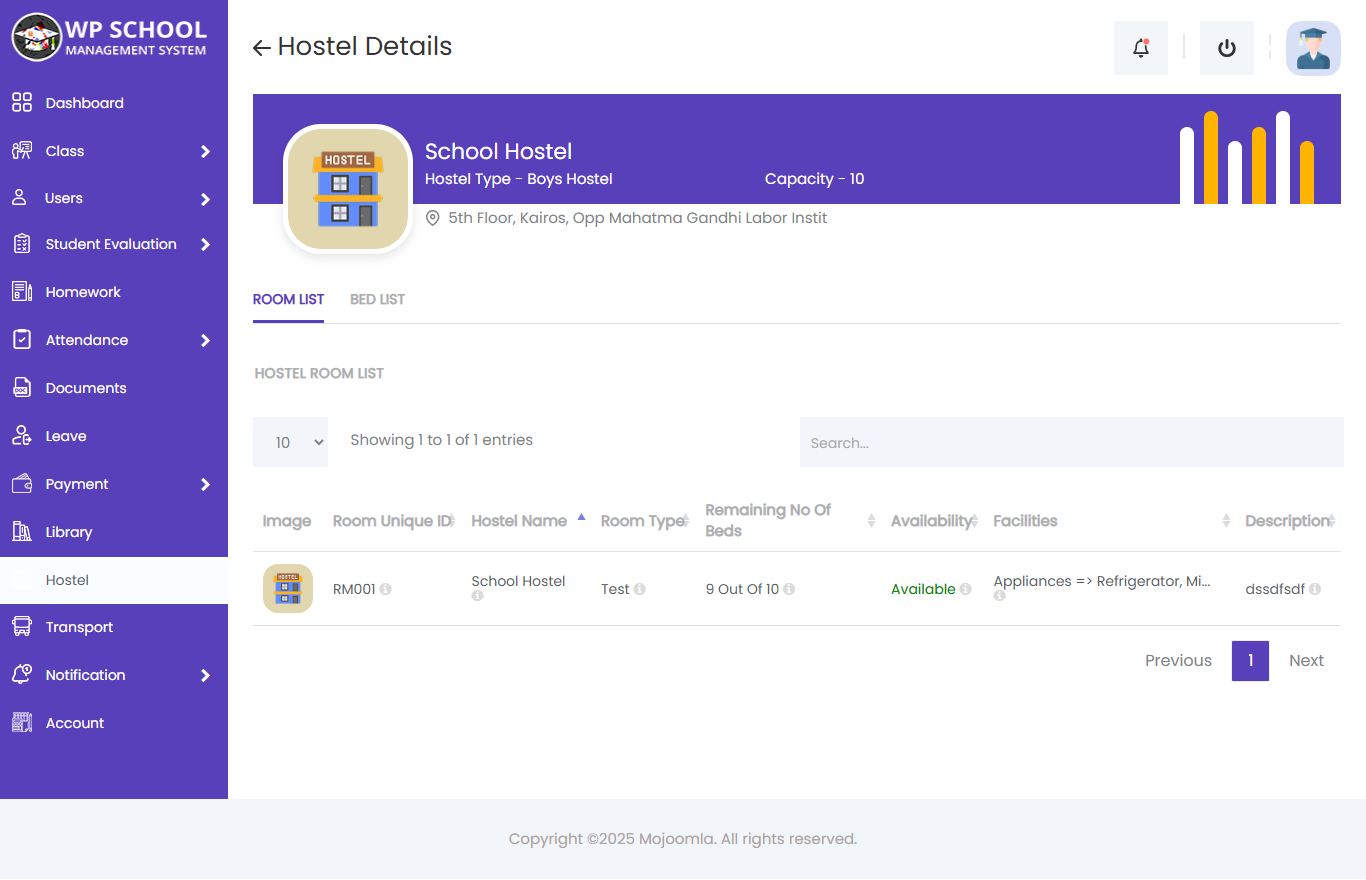Sort by Room Unique ID column
1366x880 pixels.
tap(392, 520)
